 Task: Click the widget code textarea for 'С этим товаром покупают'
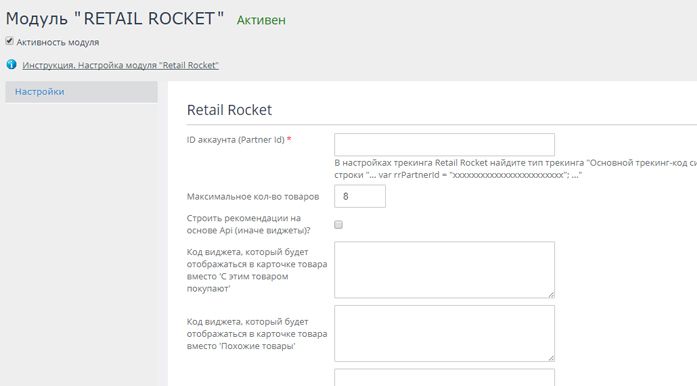(x=445, y=270)
